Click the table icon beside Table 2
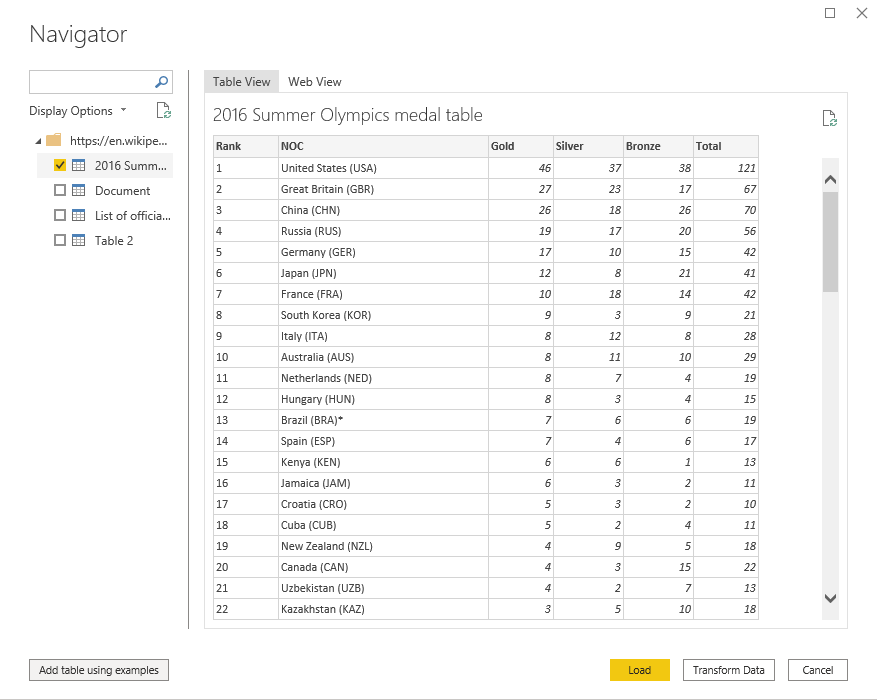The height and width of the screenshot is (700, 877). coord(79,240)
